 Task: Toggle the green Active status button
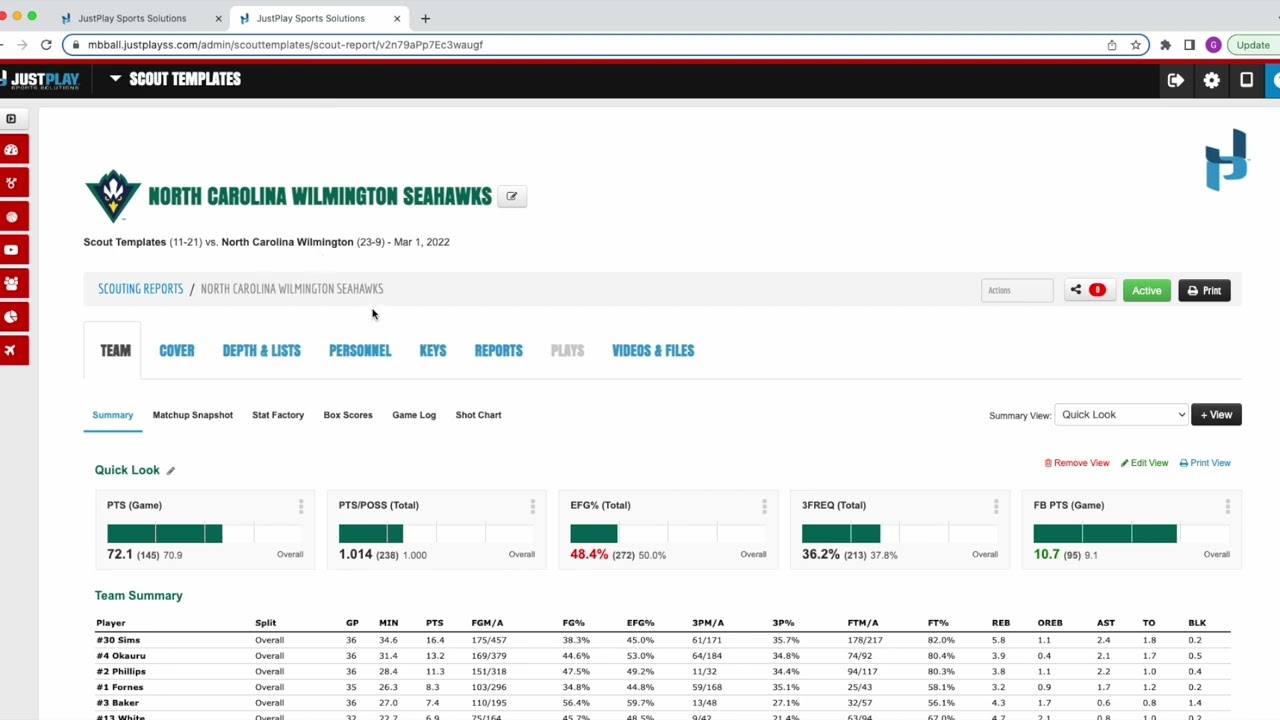(x=1146, y=290)
